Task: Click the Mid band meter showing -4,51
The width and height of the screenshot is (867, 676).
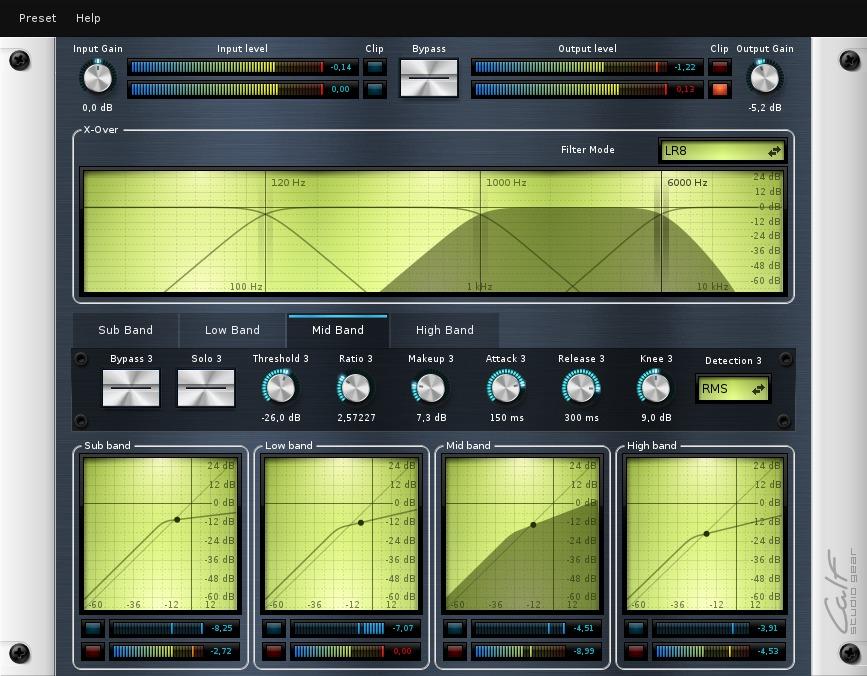Action: click(x=537, y=628)
